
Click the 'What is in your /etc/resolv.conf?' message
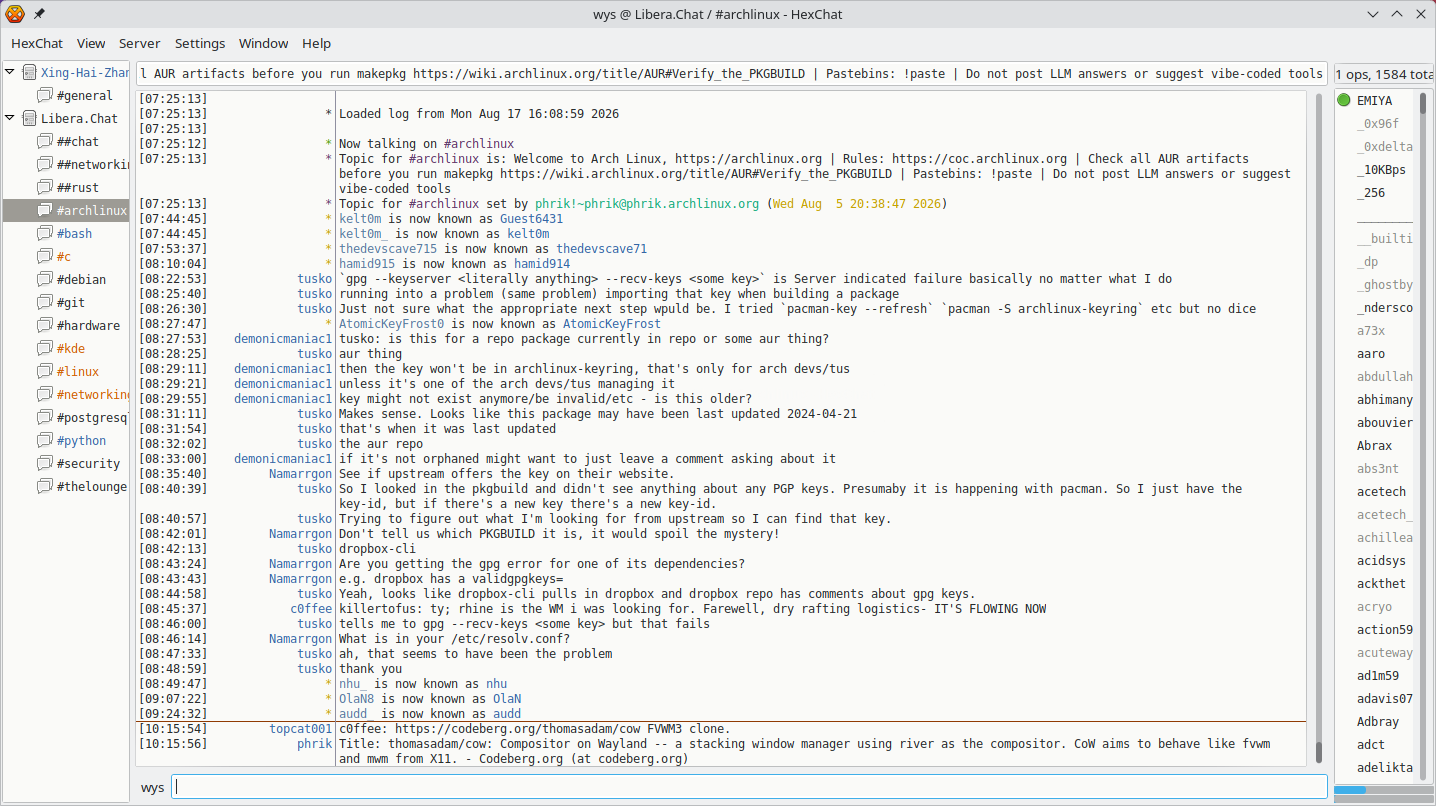click(454, 639)
